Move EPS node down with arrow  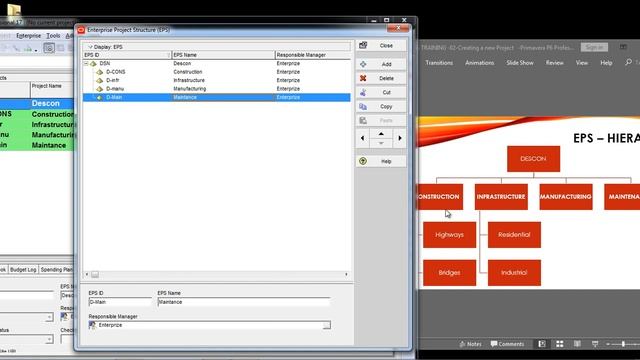tap(381, 143)
